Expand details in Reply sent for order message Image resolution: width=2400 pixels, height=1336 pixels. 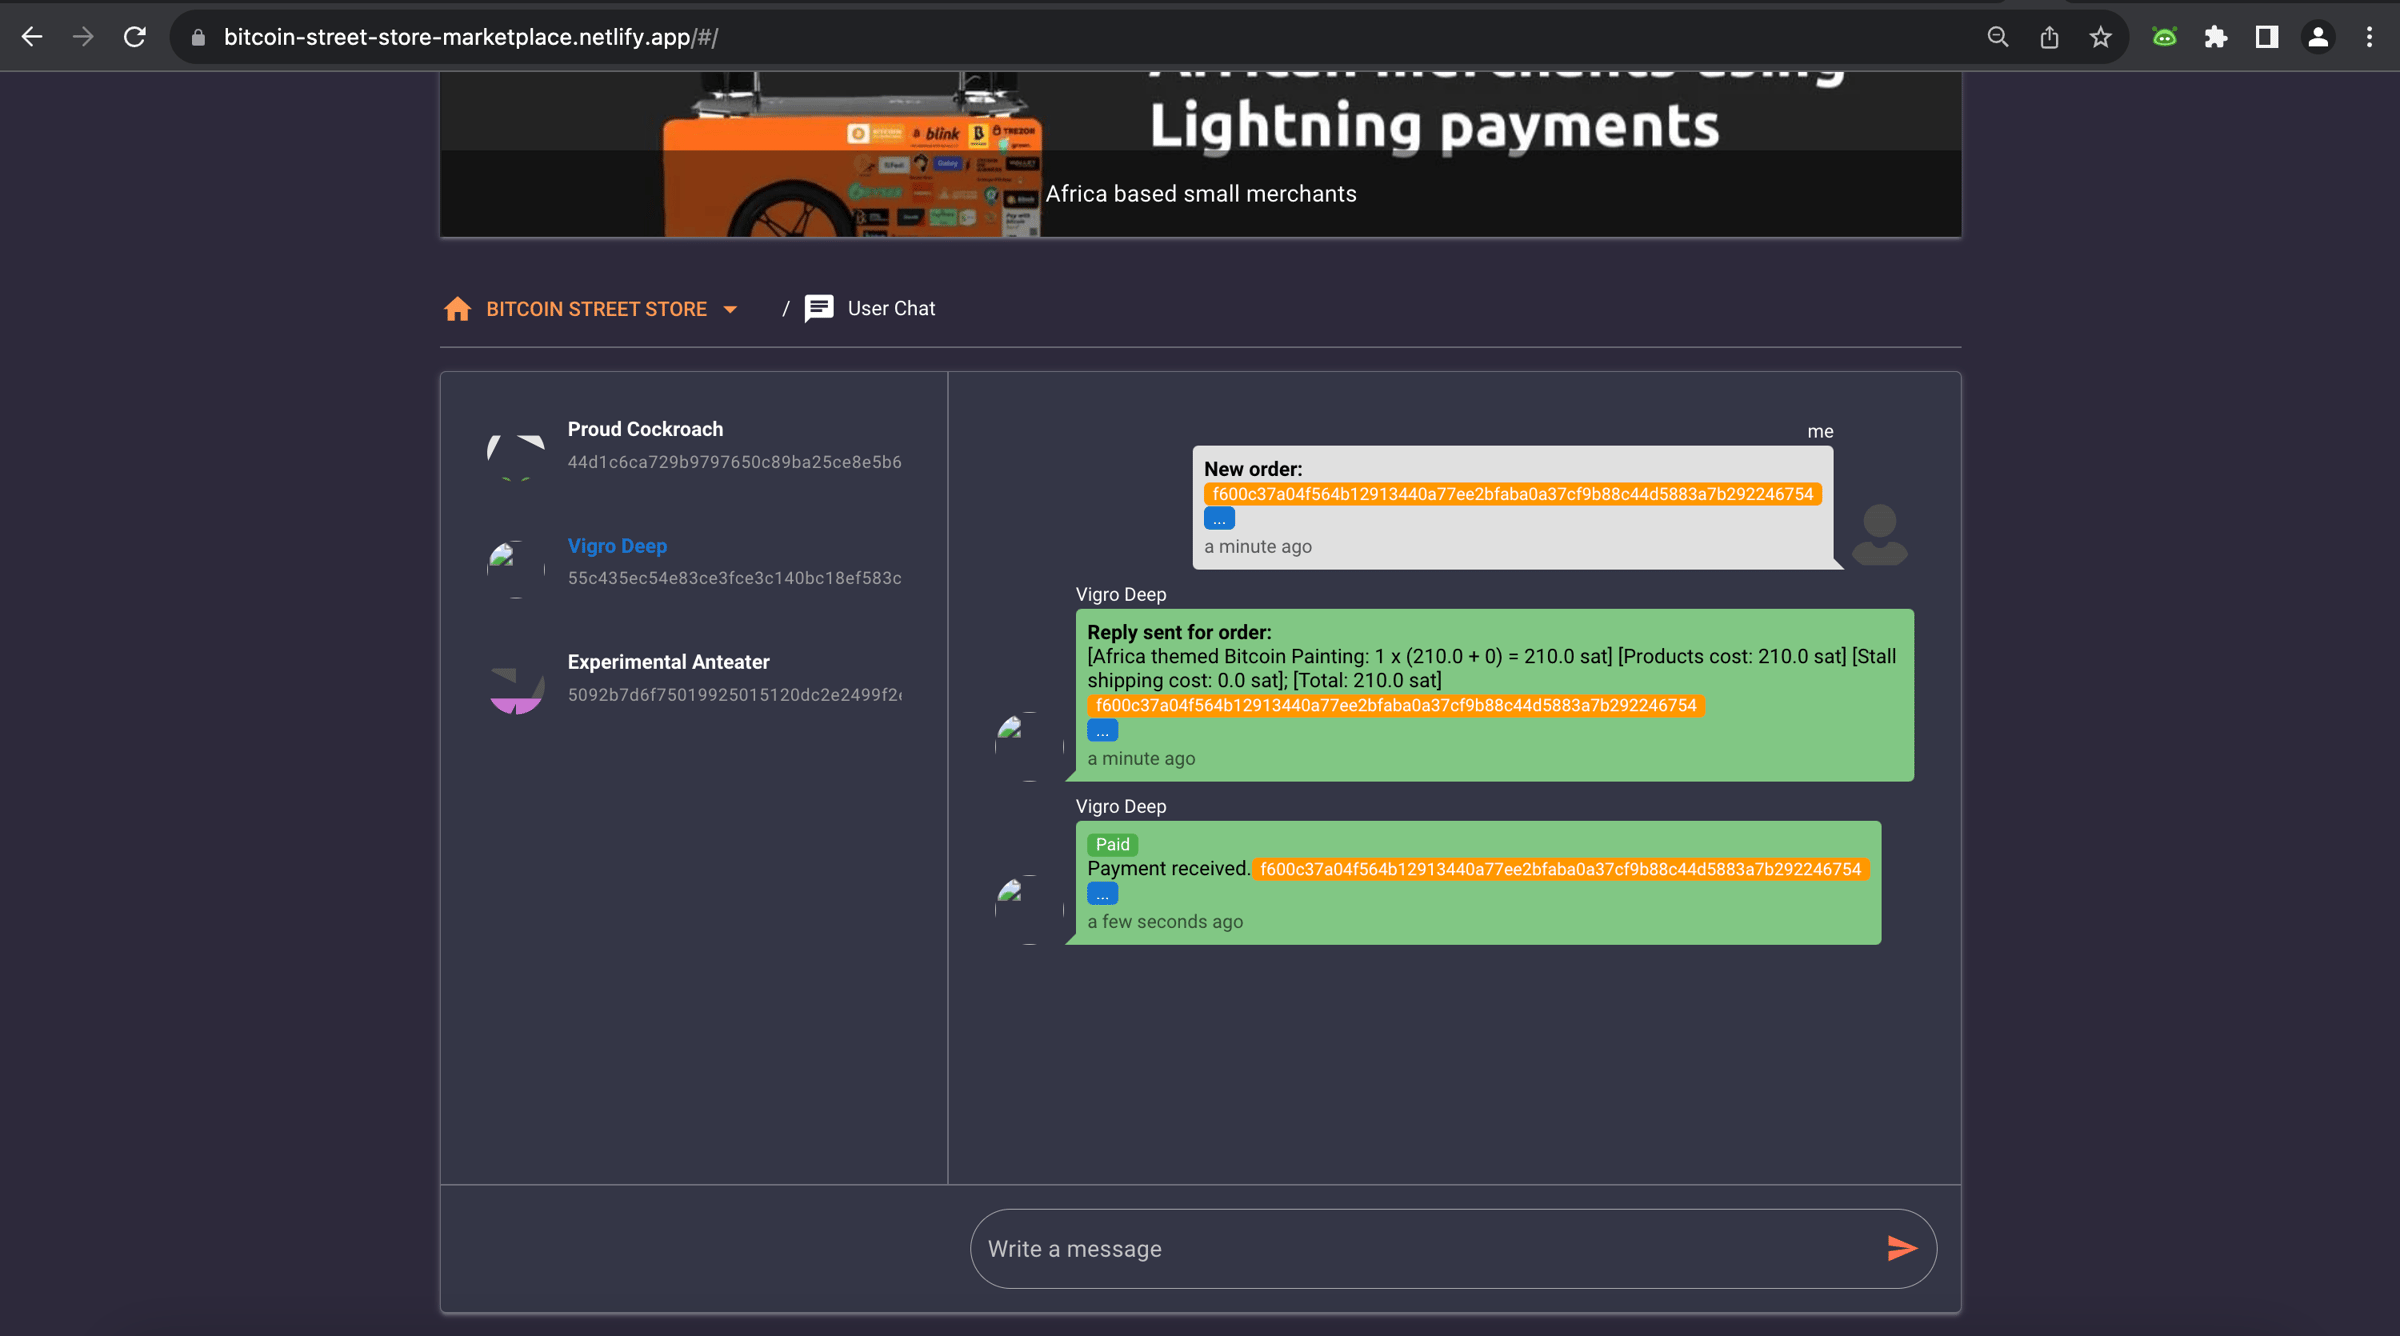point(1102,731)
